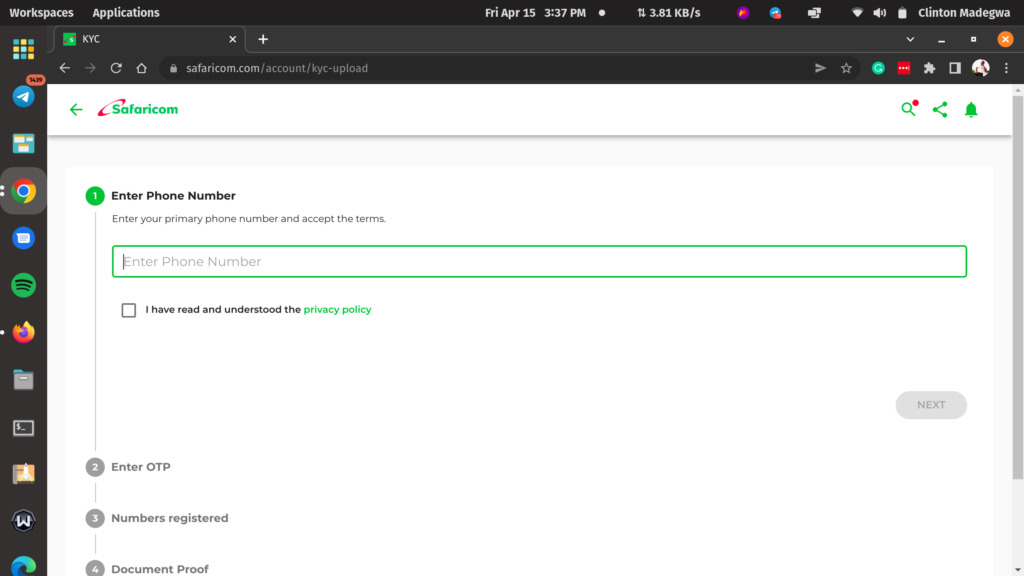Click the network speed indicator
This screenshot has height=576, width=1024.
668,12
